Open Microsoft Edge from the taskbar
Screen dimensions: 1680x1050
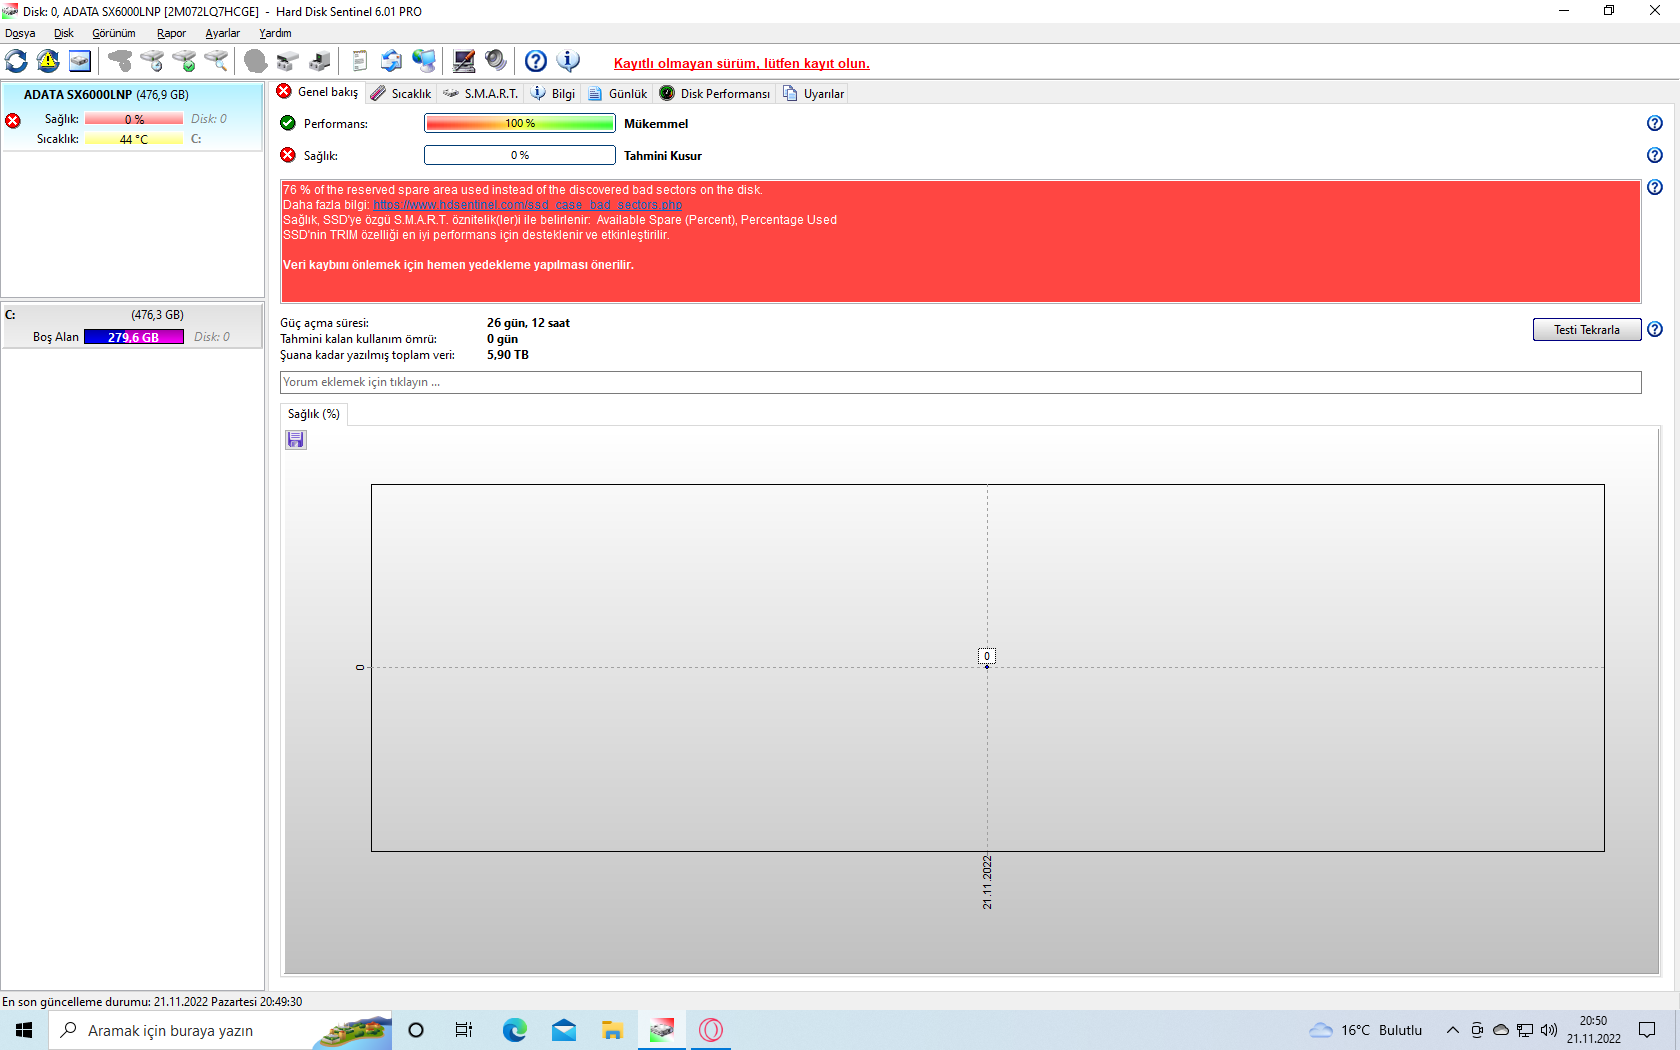point(515,1030)
